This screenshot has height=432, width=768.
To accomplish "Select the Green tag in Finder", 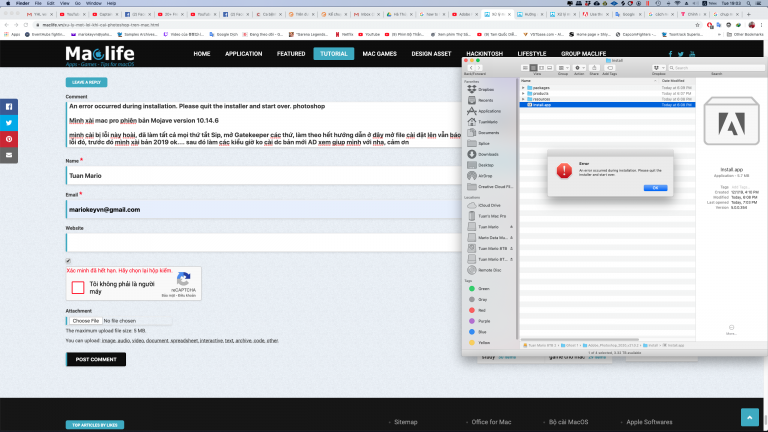I will (x=479, y=288).
